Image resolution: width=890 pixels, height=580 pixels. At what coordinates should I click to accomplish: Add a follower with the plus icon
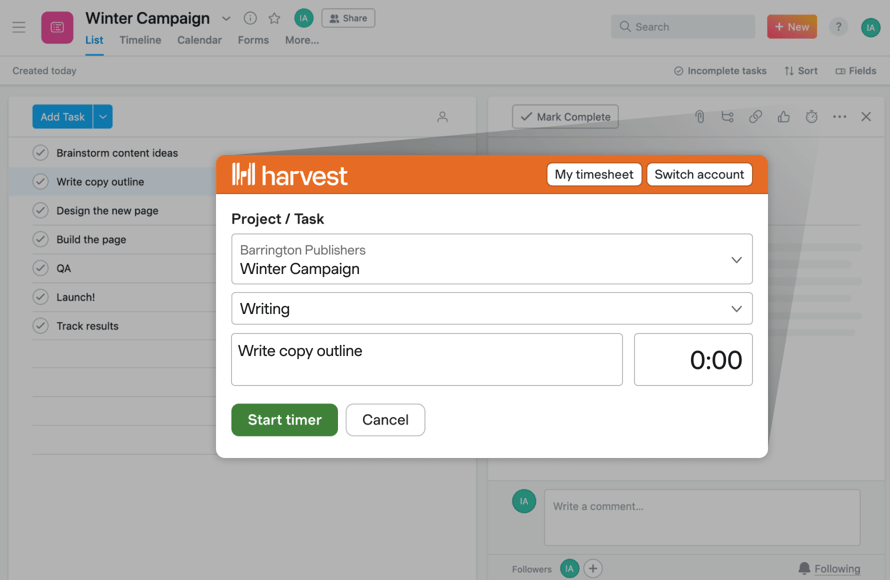tap(593, 568)
